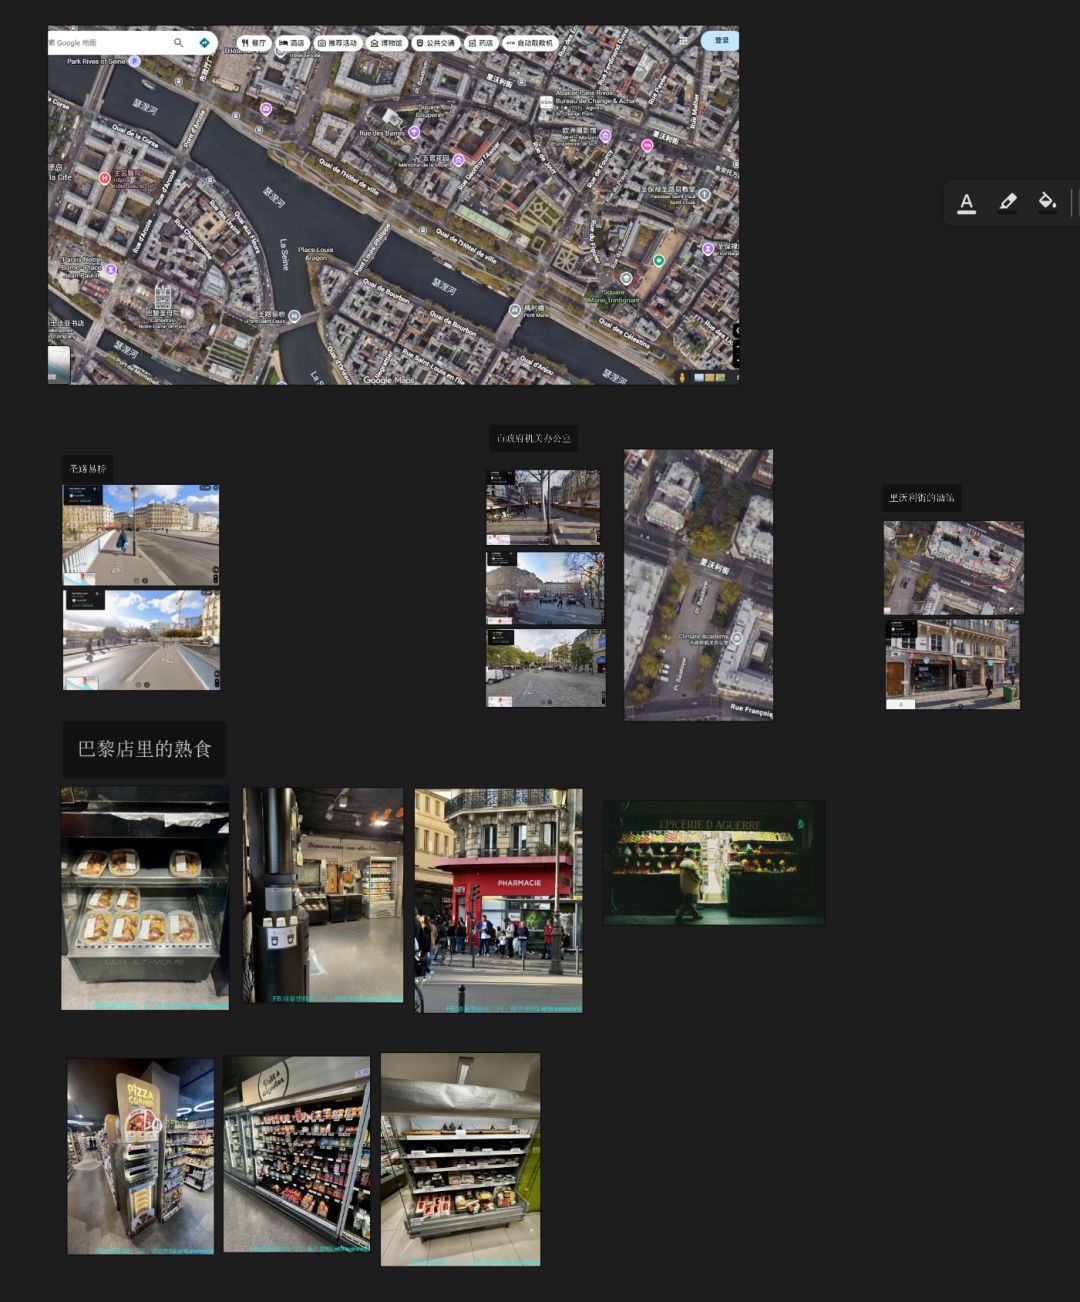Select the highlighter pen tool
The image size is (1080, 1302).
point(1007,203)
